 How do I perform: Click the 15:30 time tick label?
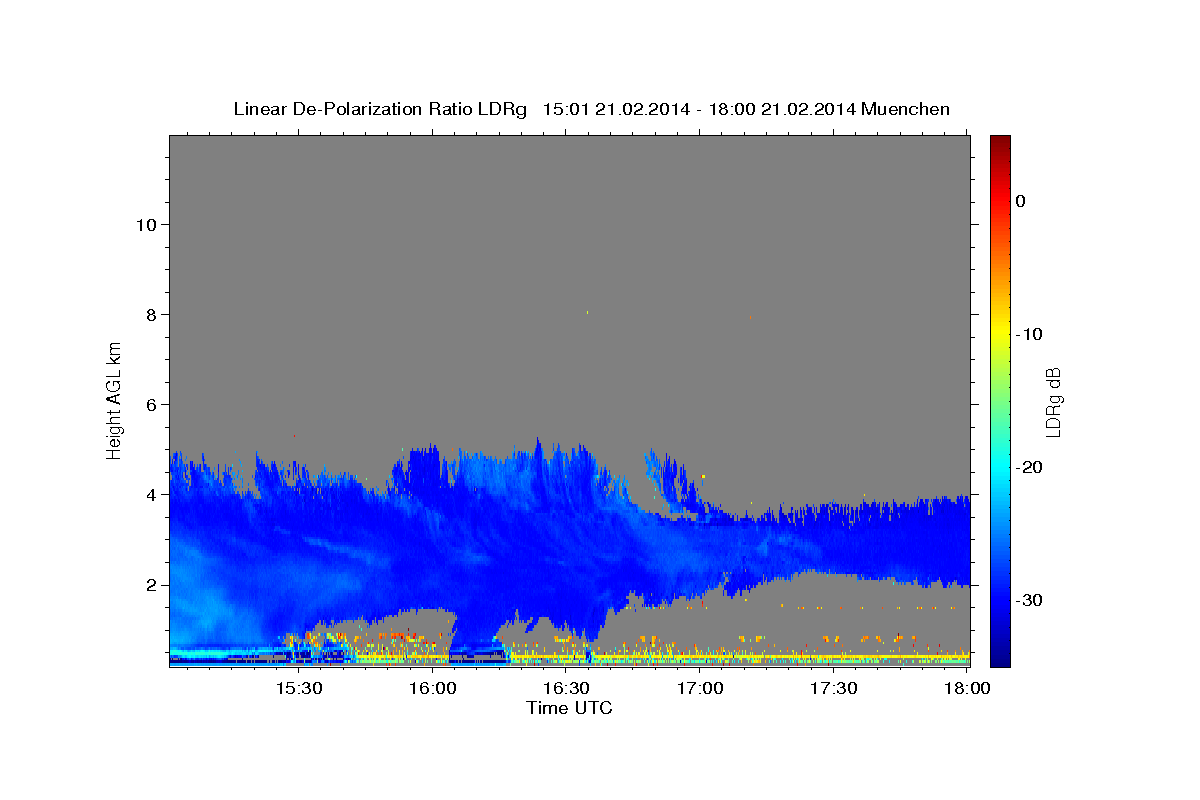[300, 688]
